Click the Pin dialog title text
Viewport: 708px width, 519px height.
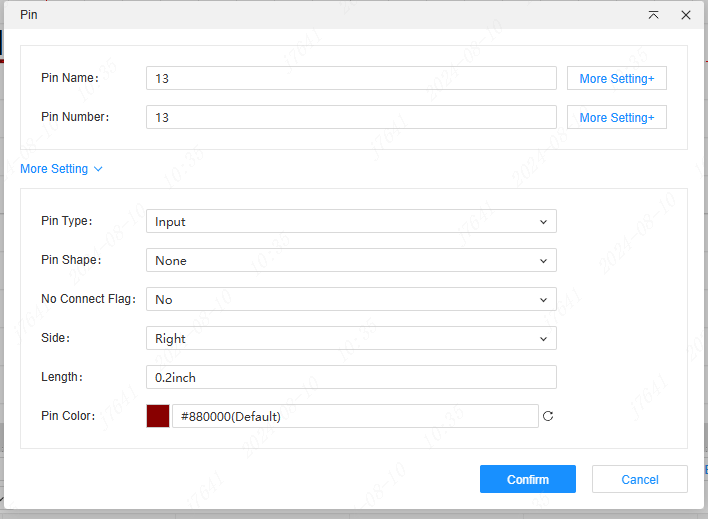[x=29, y=15]
